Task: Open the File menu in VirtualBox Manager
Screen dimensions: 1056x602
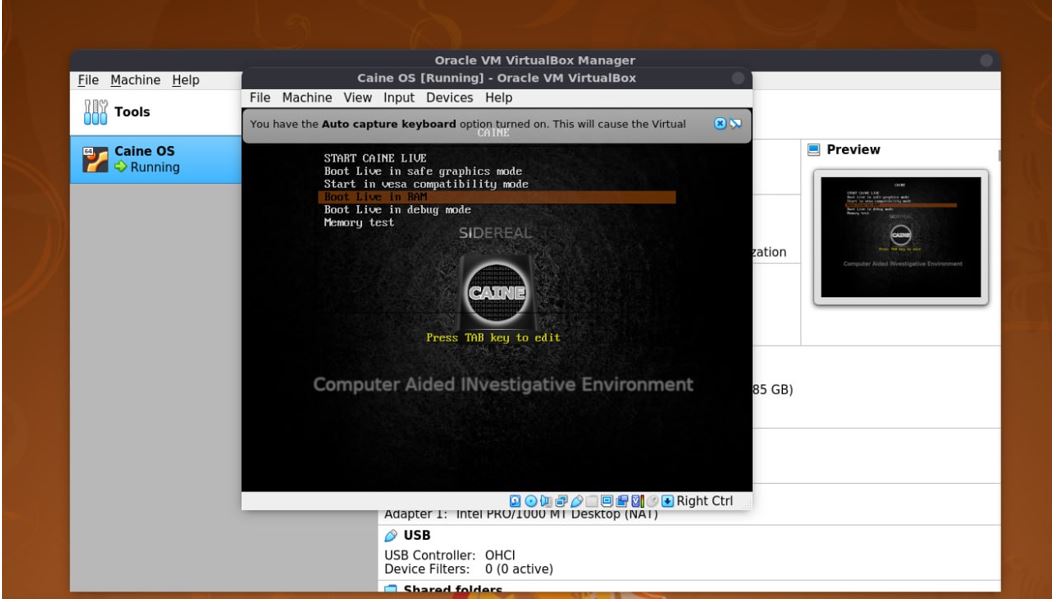Action: point(88,80)
